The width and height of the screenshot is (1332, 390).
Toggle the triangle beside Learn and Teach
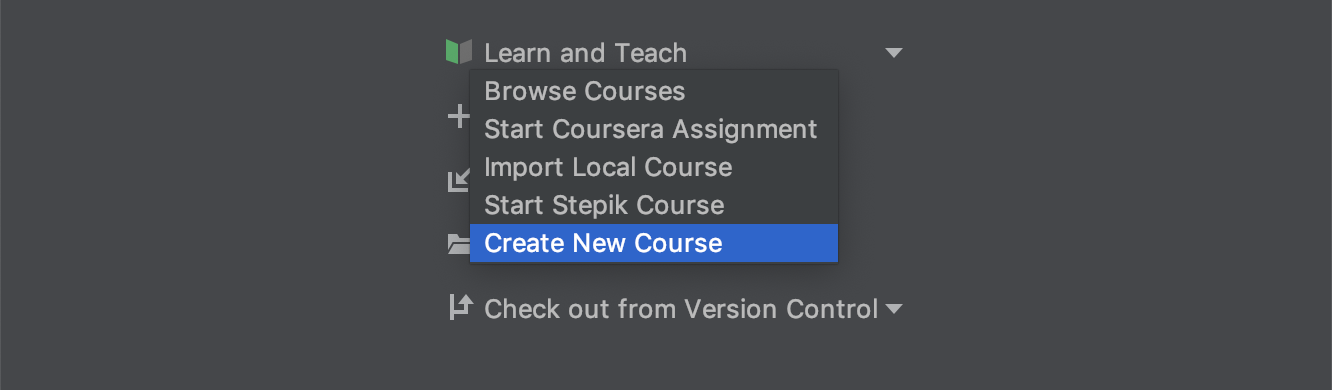click(x=894, y=53)
